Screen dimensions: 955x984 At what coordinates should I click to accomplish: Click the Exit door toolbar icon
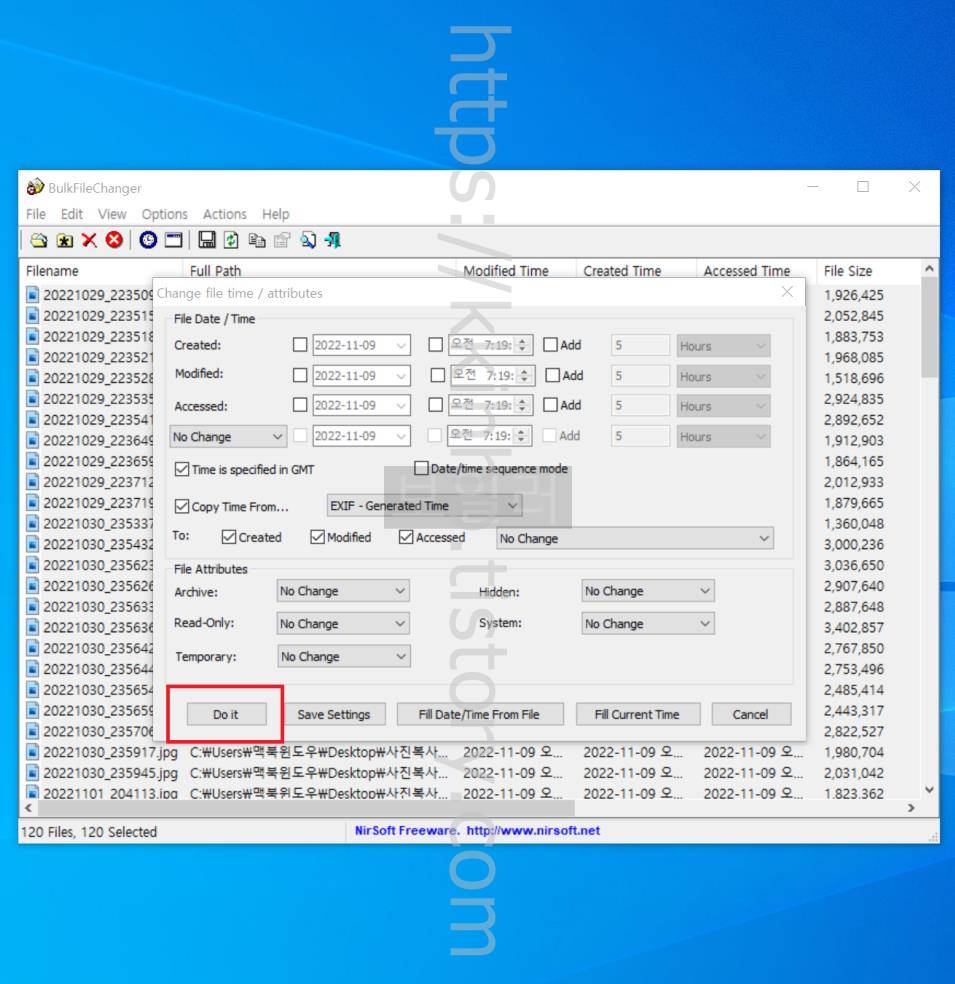333,240
